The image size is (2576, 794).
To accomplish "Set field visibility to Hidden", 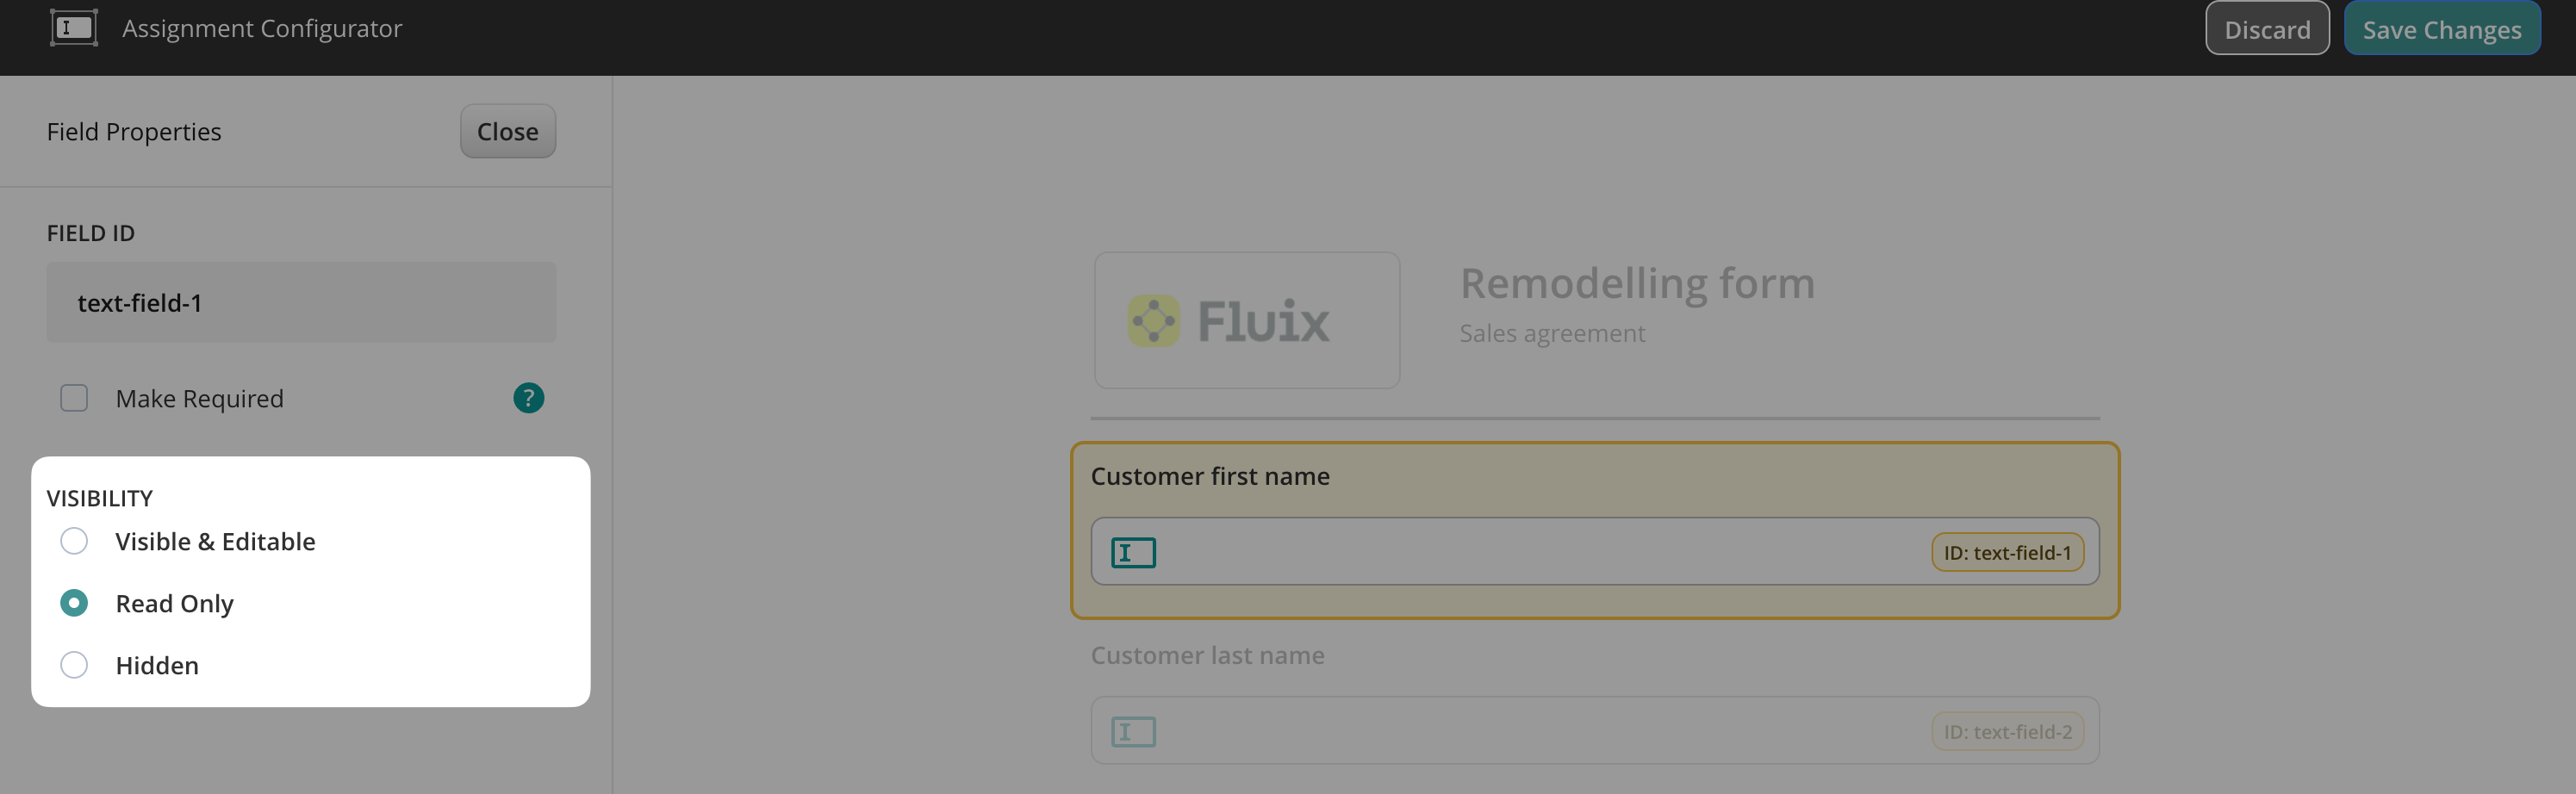I will [74, 665].
